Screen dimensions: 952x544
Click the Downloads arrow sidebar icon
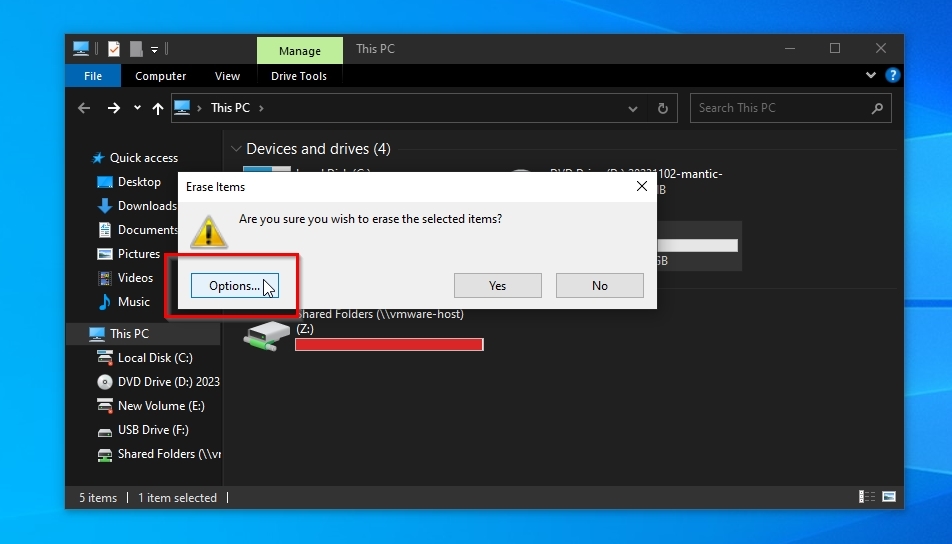pyautogui.click(x=105, y=206)
